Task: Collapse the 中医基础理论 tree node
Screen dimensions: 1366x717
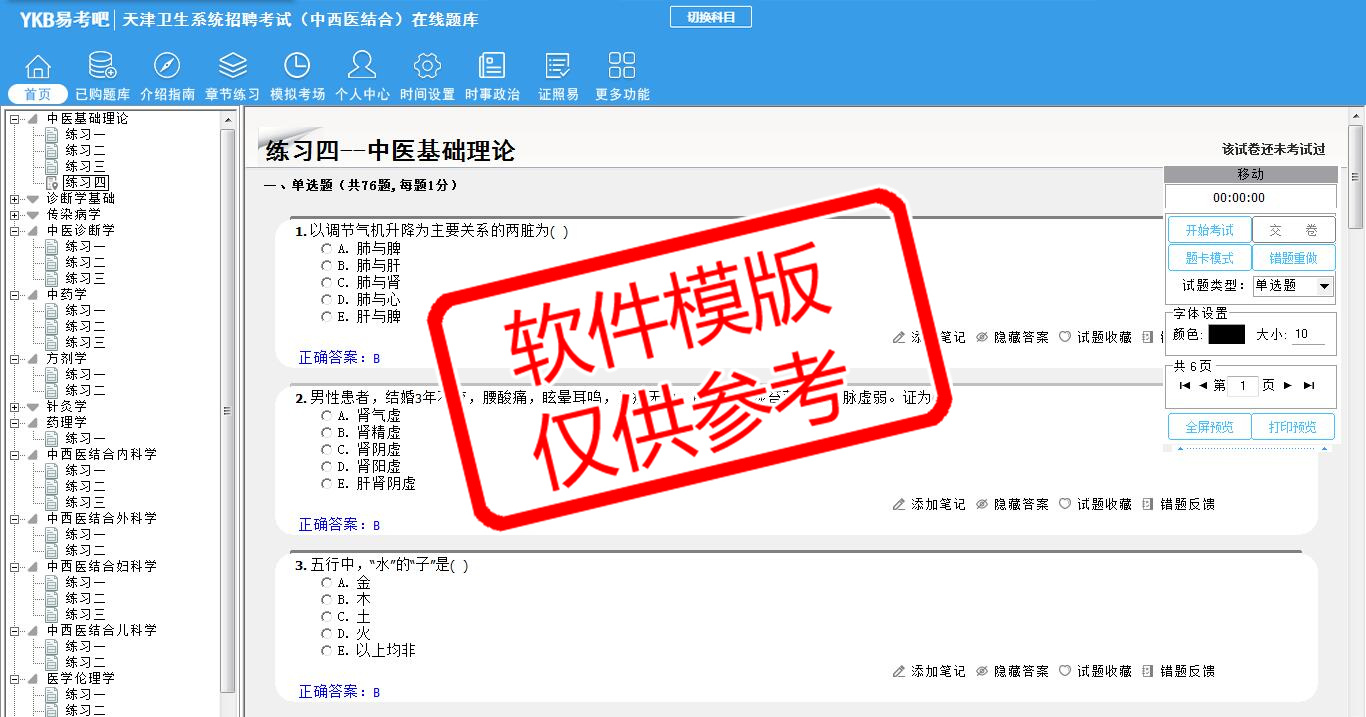Action: pos(14,119)
